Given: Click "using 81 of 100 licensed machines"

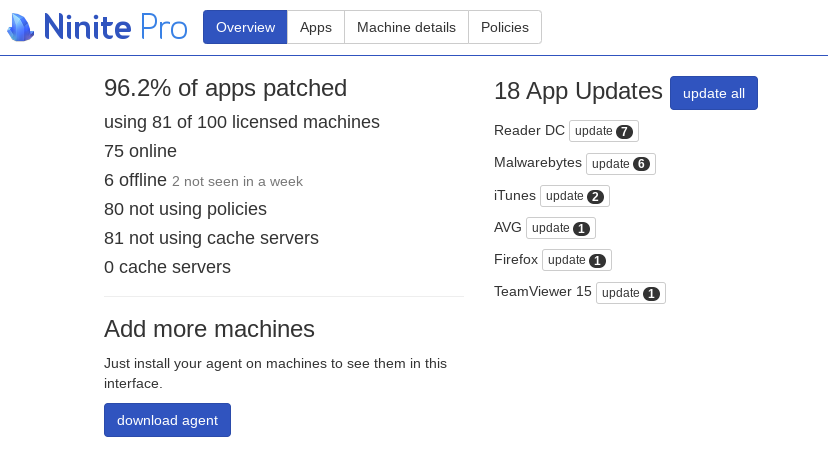Looking at the screenshot, I should click(242, 122).
